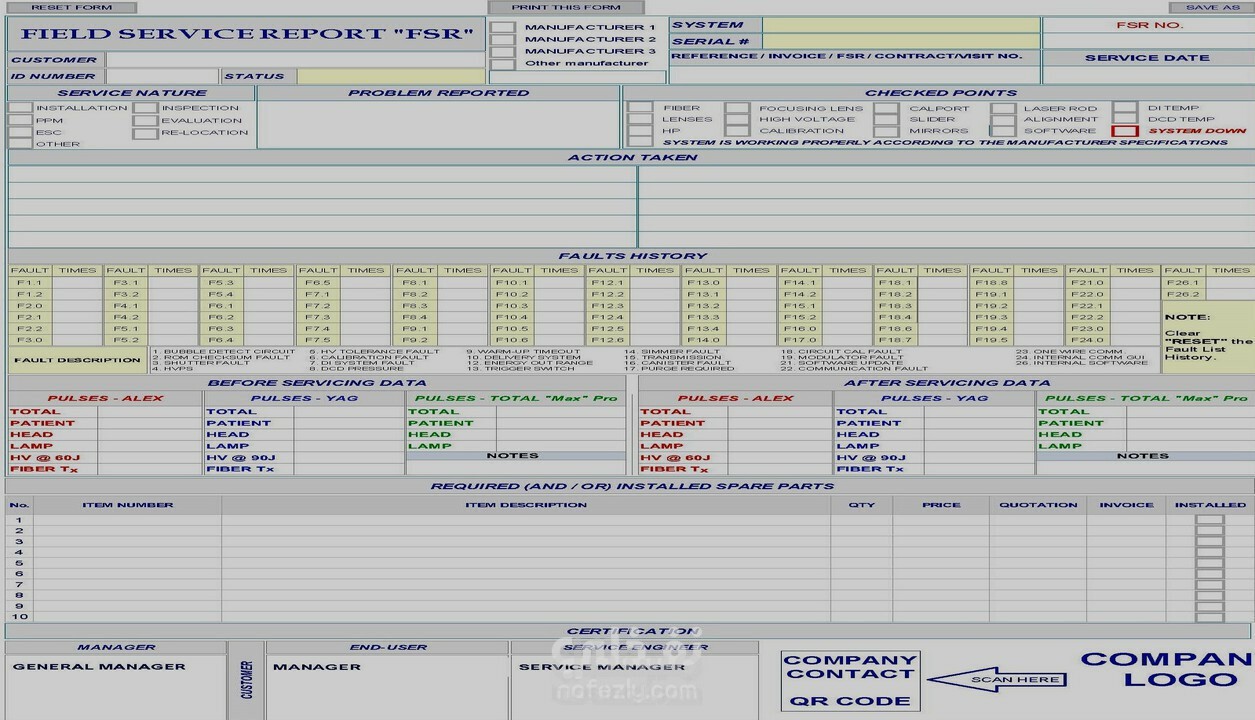Click the SCAN HERE arrow
Viewport: 1255px width, 720px height.
(997, 680)
